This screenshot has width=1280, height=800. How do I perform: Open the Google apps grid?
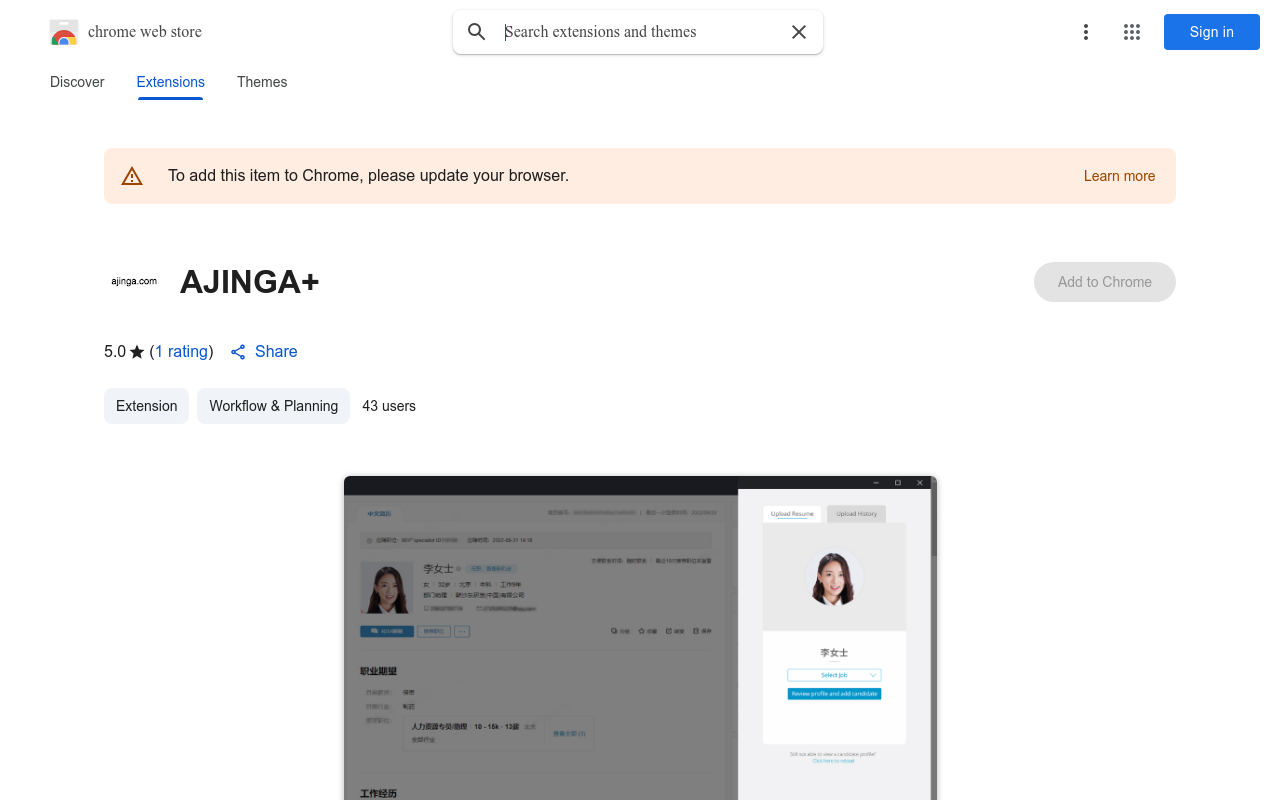(x=1132, y=32)
